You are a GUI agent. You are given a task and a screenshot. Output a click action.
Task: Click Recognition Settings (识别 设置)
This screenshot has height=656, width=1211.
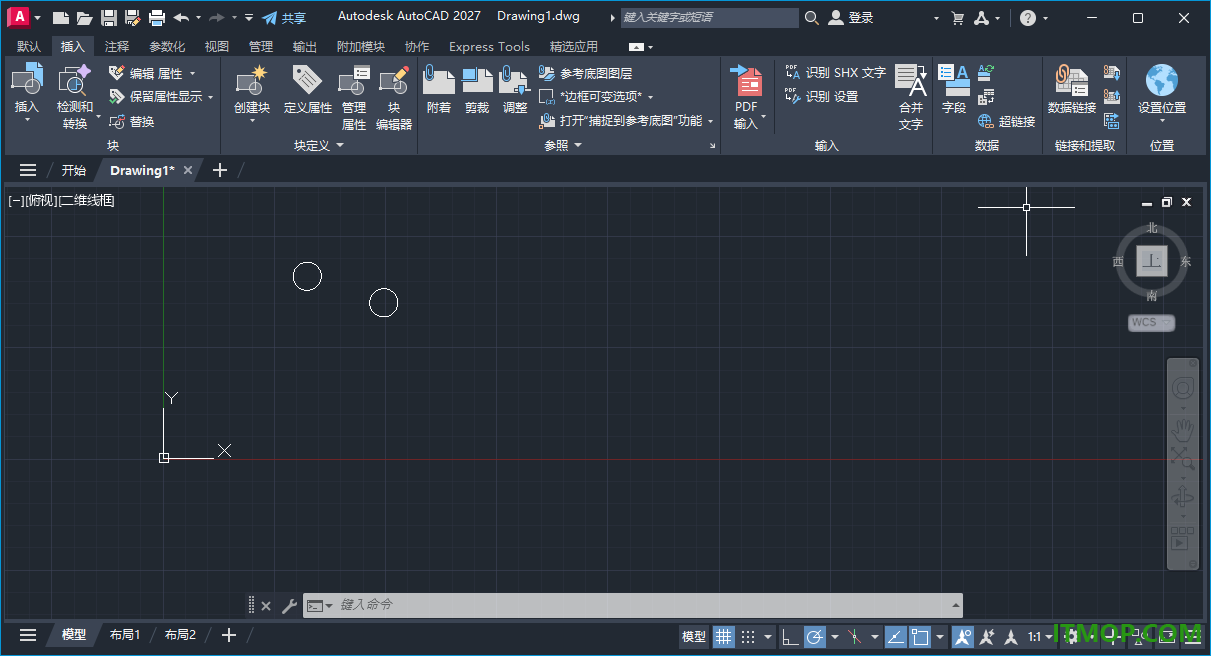(822, 97)
